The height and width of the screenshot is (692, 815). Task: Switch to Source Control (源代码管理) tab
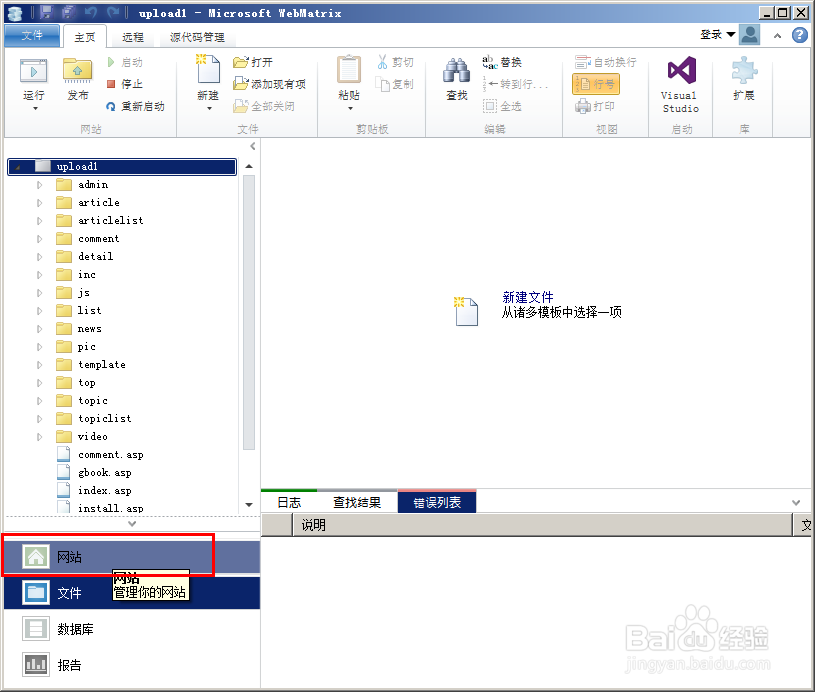pos(197,37)
